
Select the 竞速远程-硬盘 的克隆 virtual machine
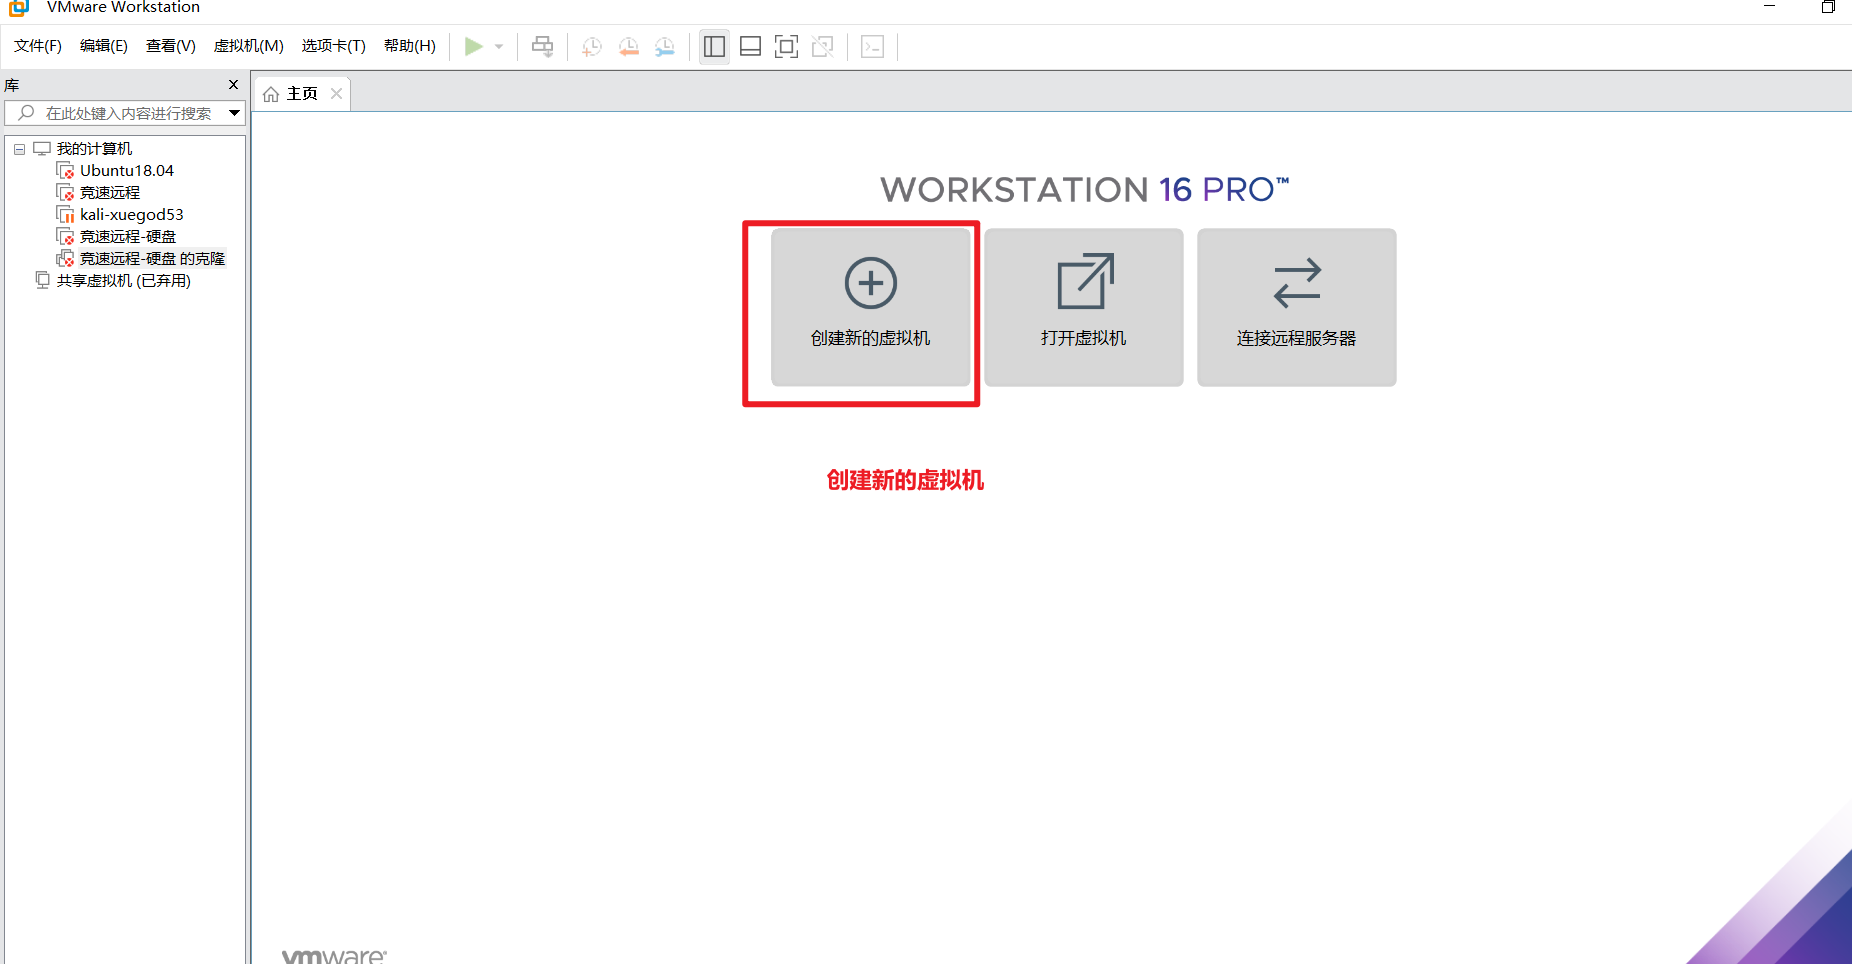click(153, 259)
